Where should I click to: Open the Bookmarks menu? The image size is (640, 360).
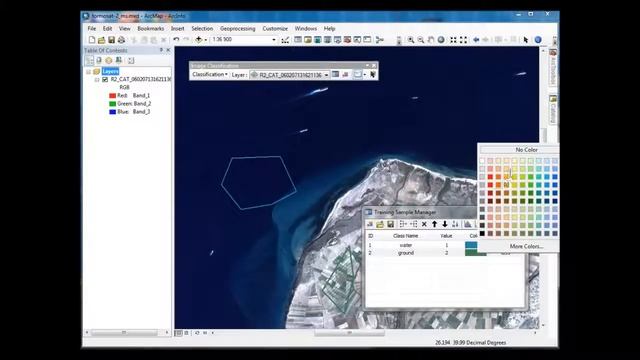tap(151, 29)
